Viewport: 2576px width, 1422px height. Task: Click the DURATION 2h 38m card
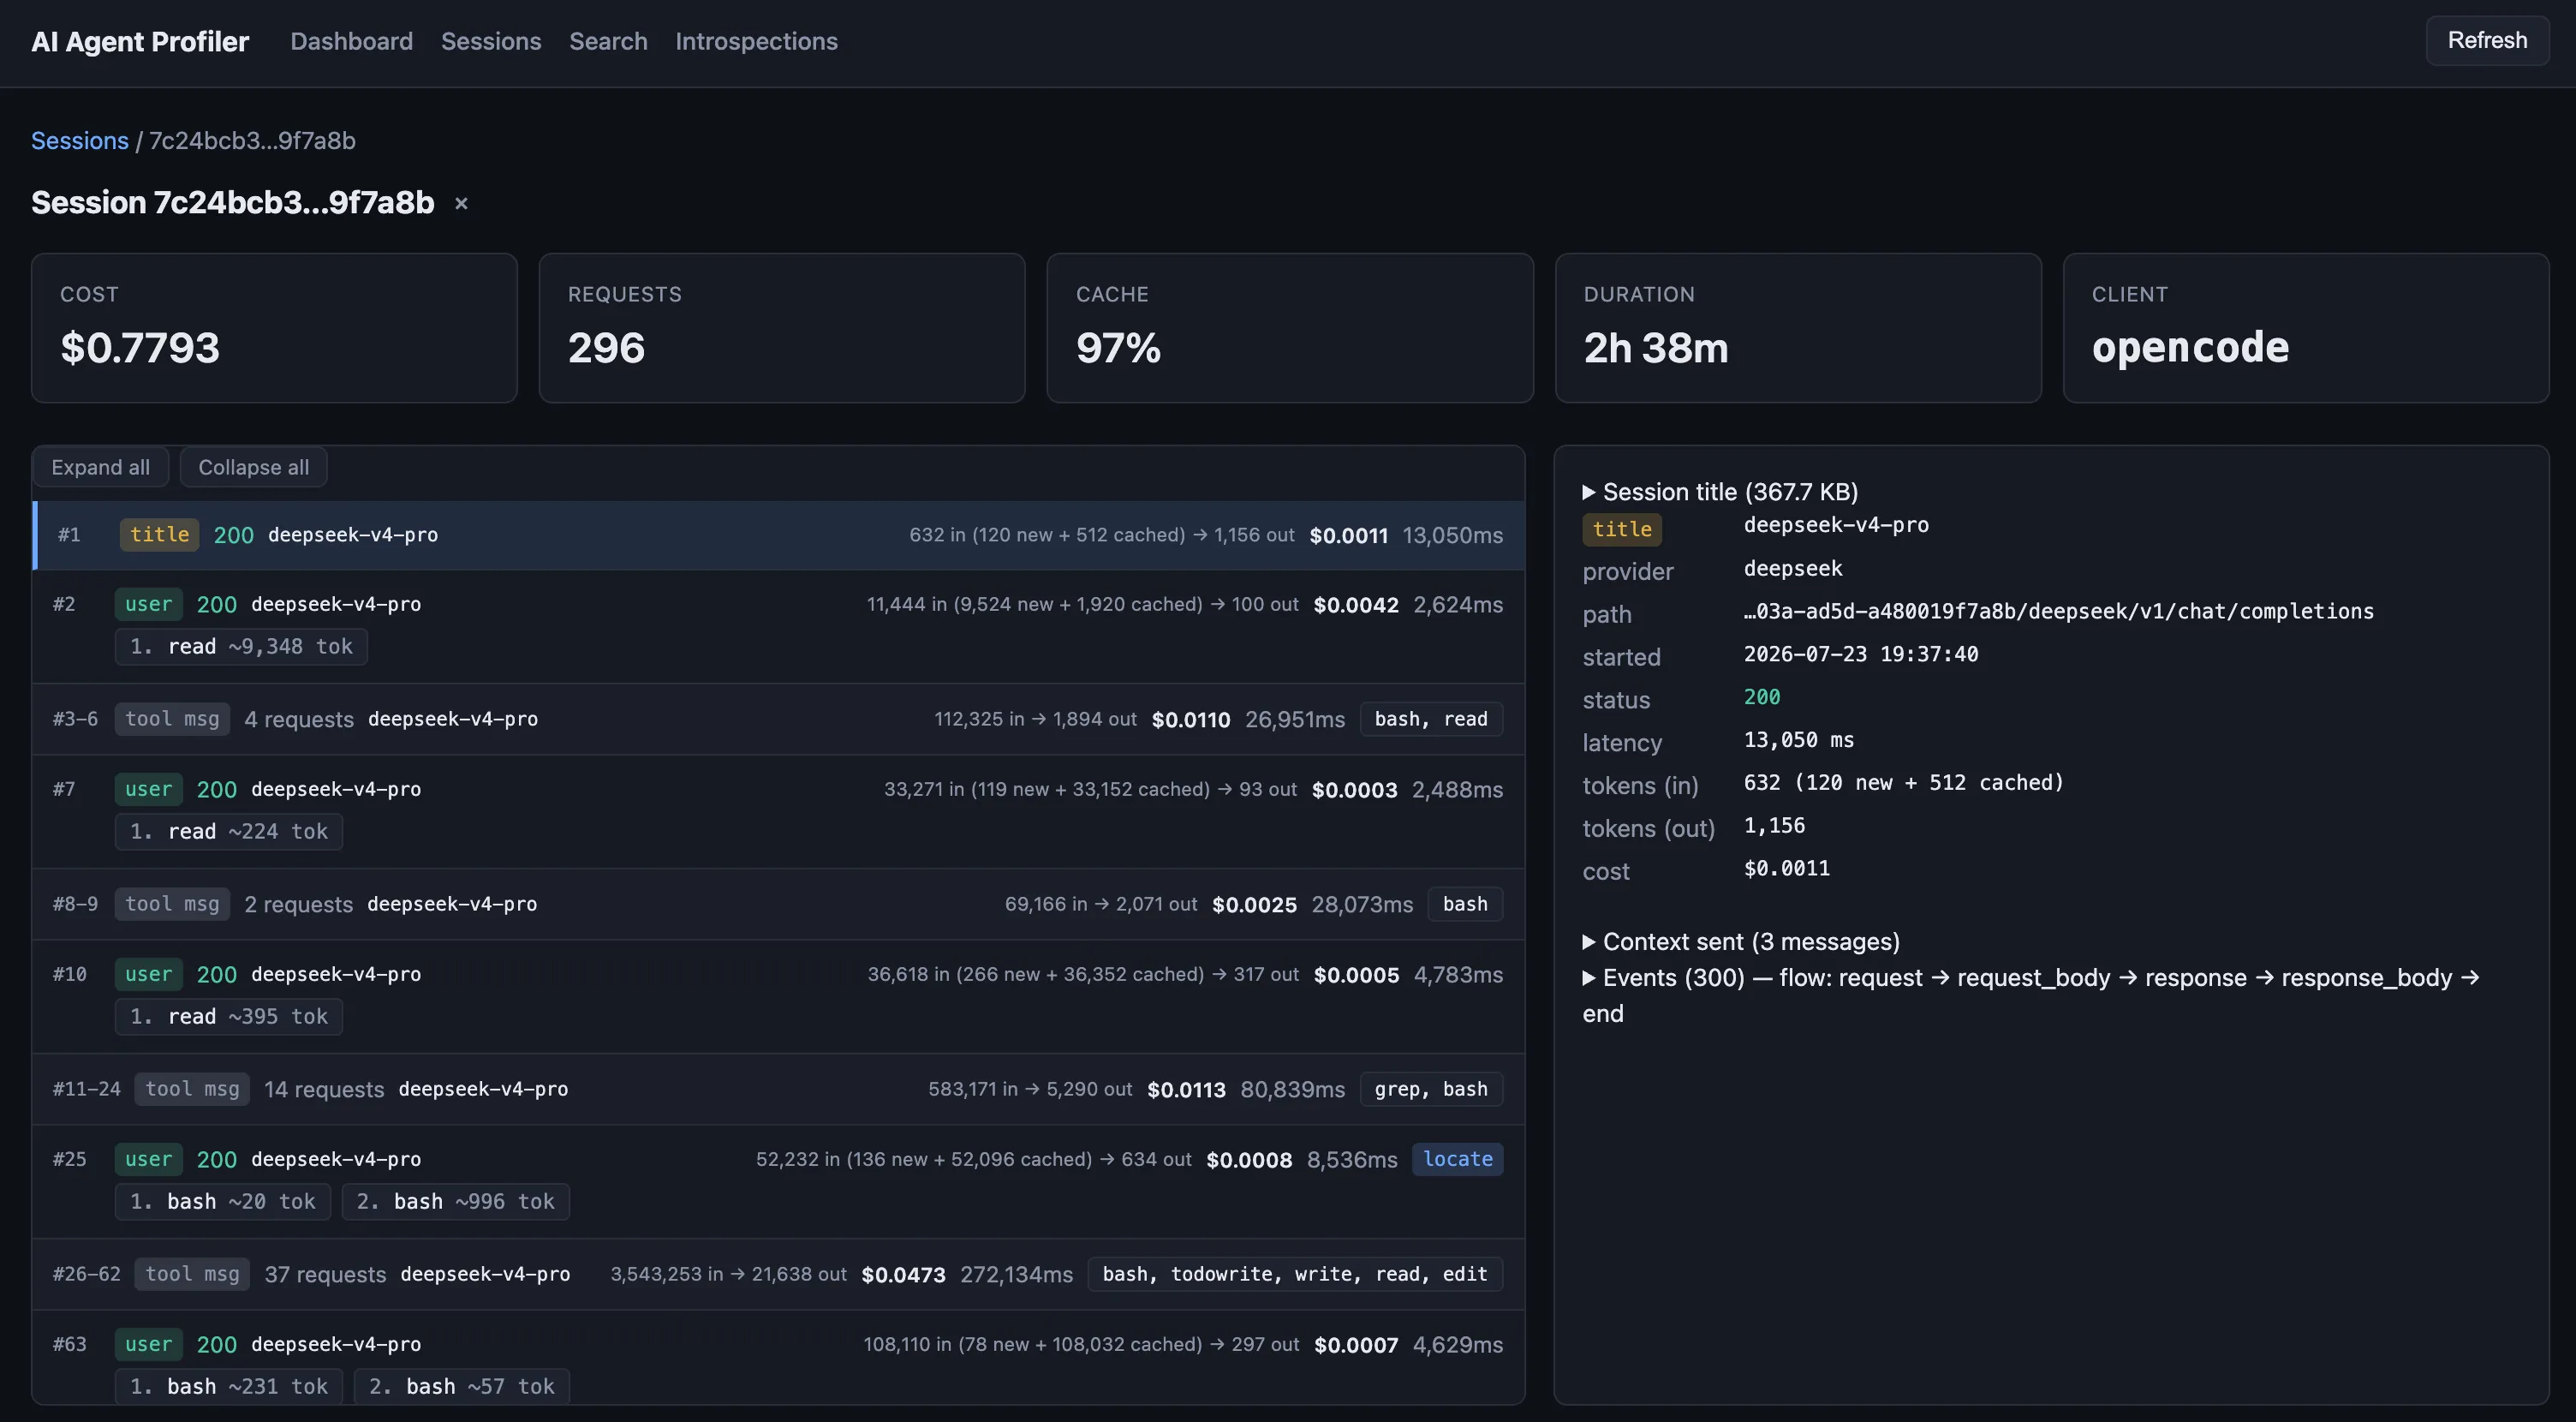[1798, 328]
